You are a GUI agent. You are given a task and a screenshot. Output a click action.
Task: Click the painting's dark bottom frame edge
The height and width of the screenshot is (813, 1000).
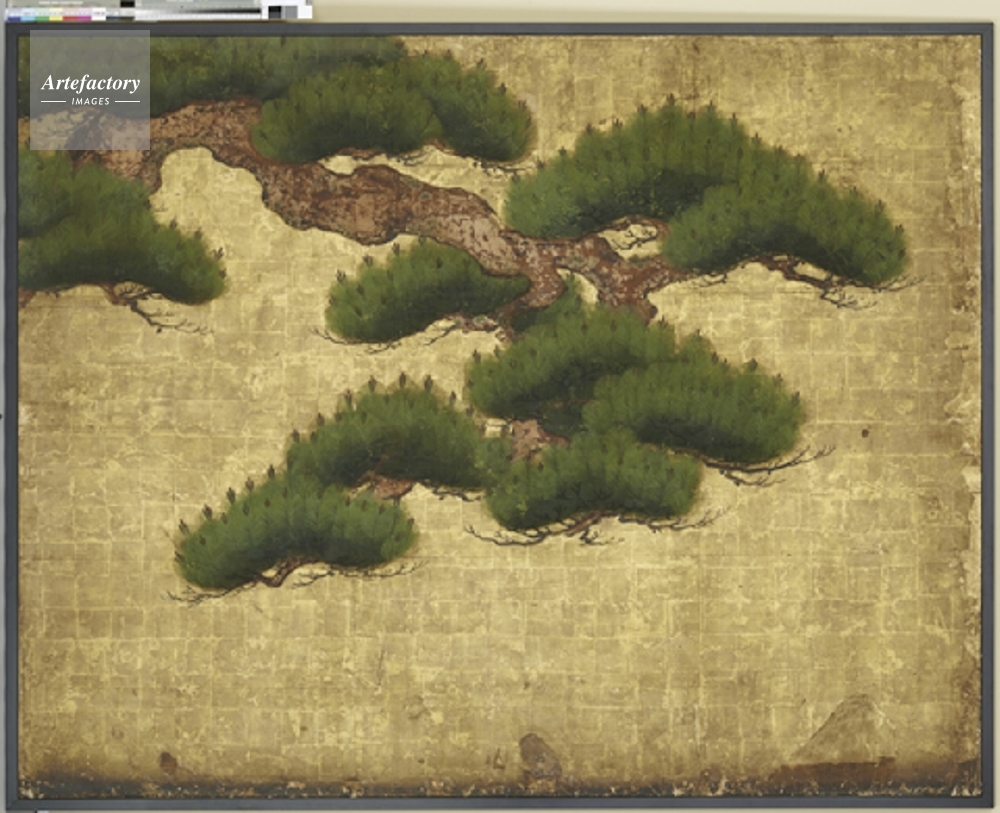click(x=500, y=803)
